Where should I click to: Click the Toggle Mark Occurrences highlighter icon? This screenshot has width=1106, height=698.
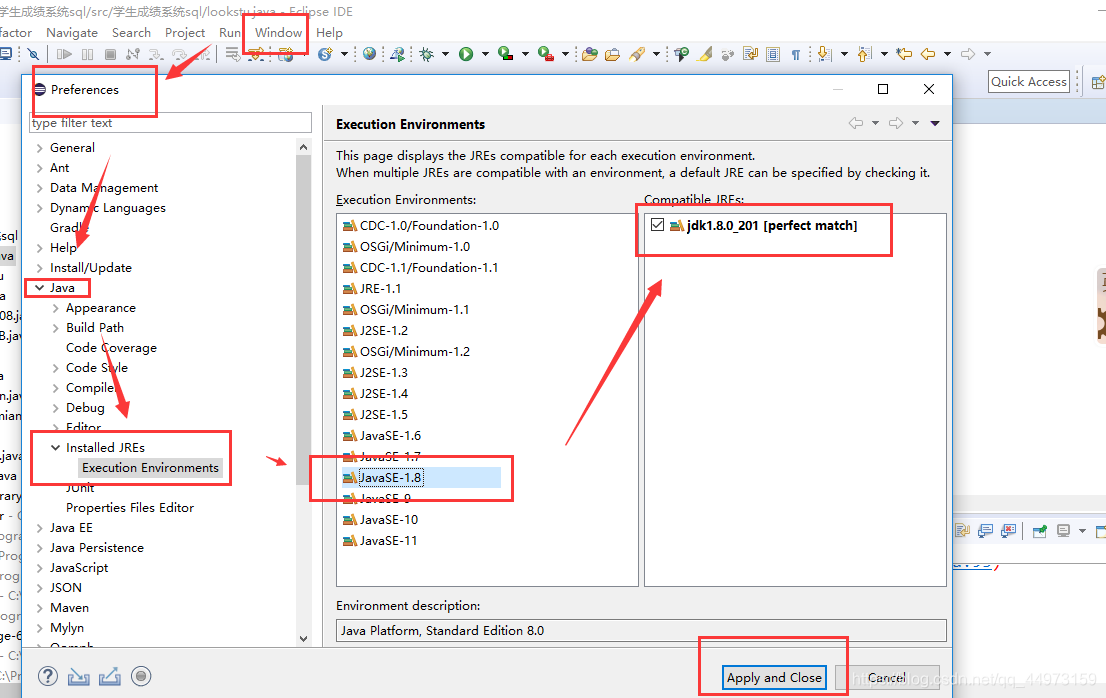[705, 54]
